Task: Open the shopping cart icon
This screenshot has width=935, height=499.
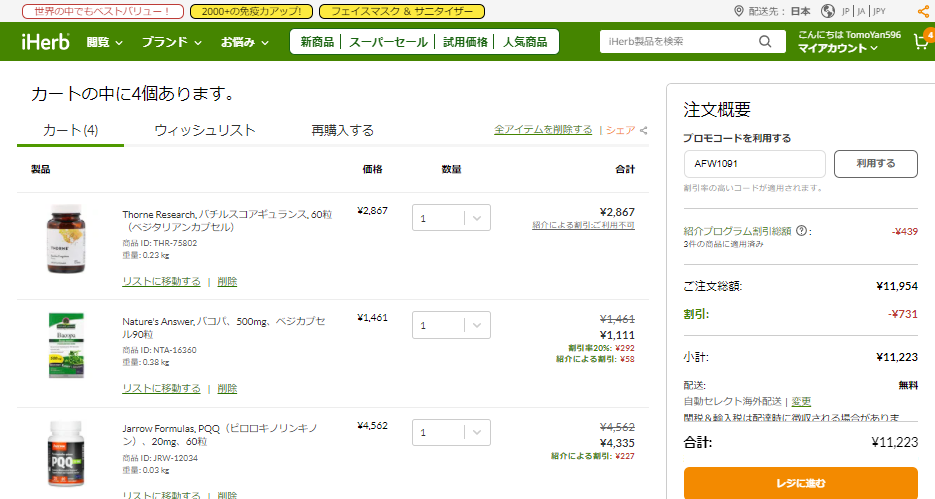Action: pyautogui.click(x=920, y=41)
